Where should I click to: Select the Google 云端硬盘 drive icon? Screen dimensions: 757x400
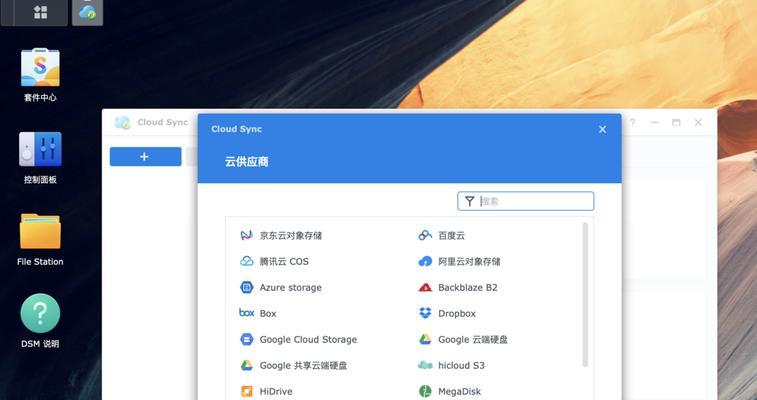pyautogui.click(x=425, y=339)
